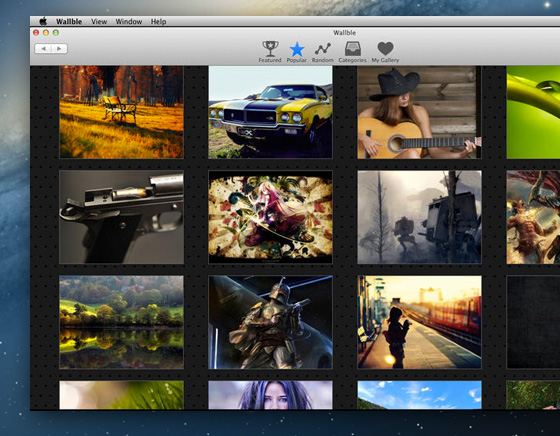Open the Help menu
This screenshot has height=436, width=560.
click(x=158, y=21)
